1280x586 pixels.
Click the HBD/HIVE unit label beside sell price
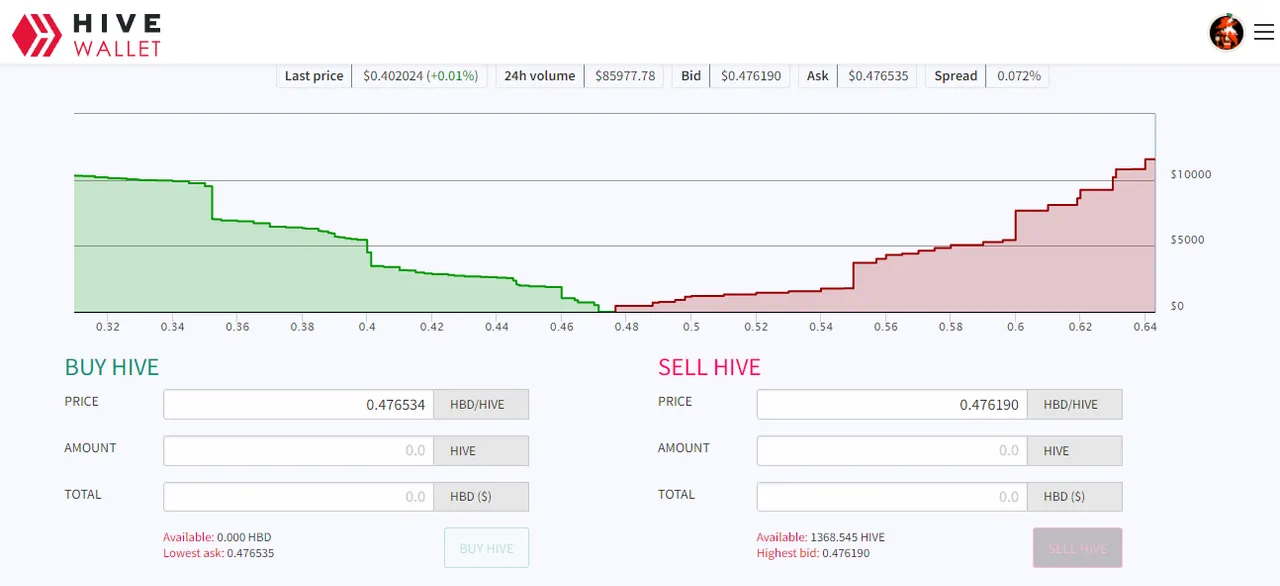point(1075,405)
